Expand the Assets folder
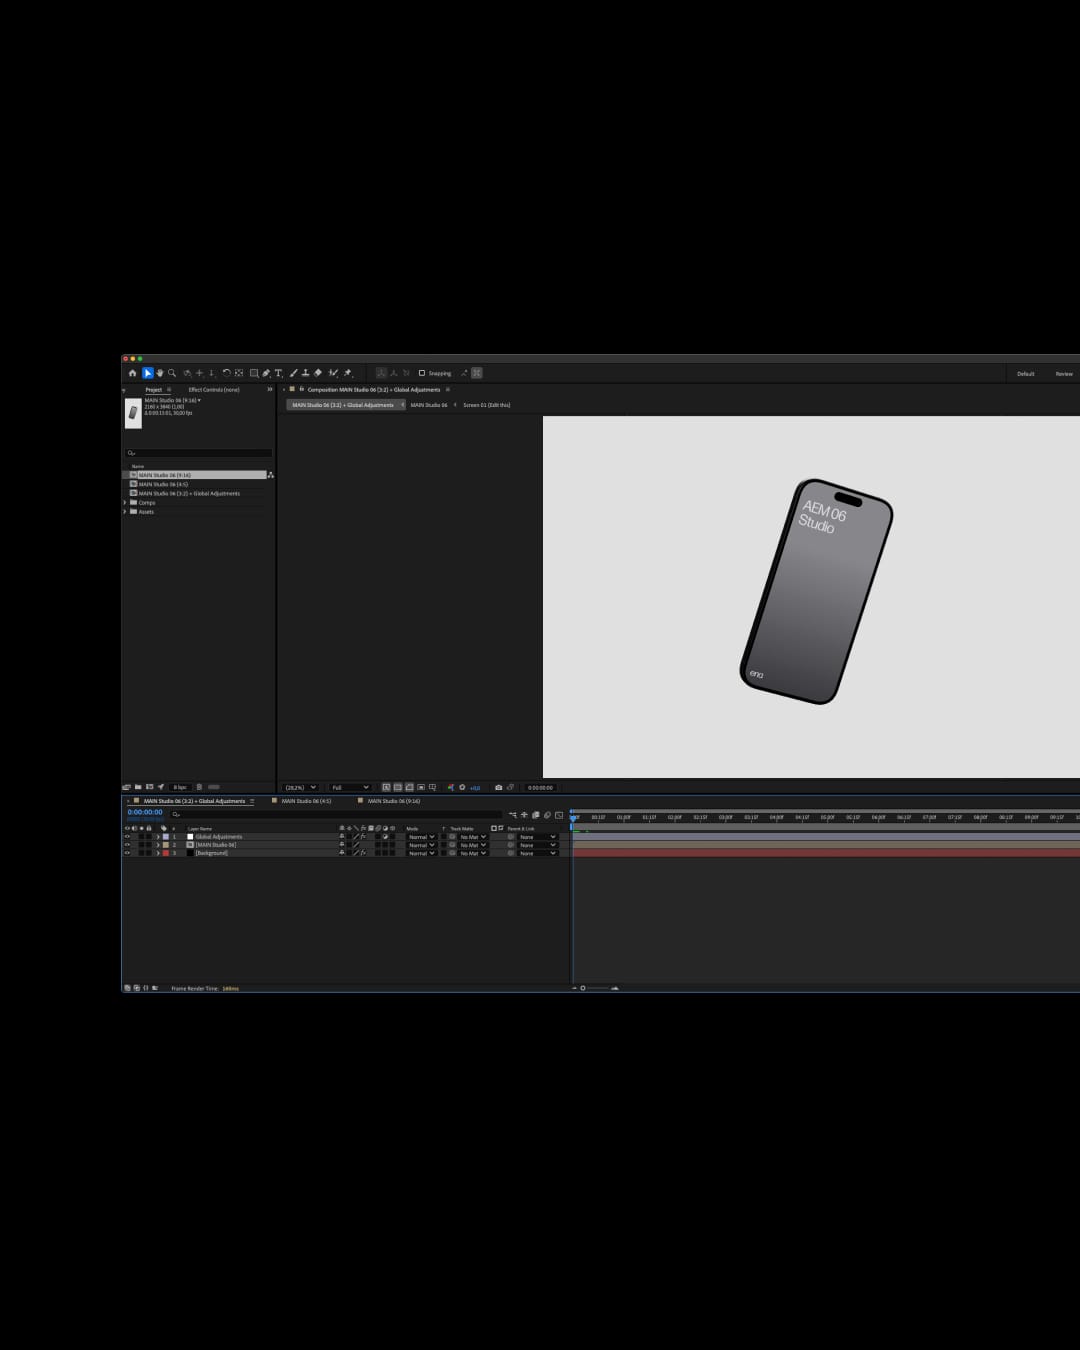Viewport: 1080px width, 1350px height. pyautogui.click(x=125, y=511)
